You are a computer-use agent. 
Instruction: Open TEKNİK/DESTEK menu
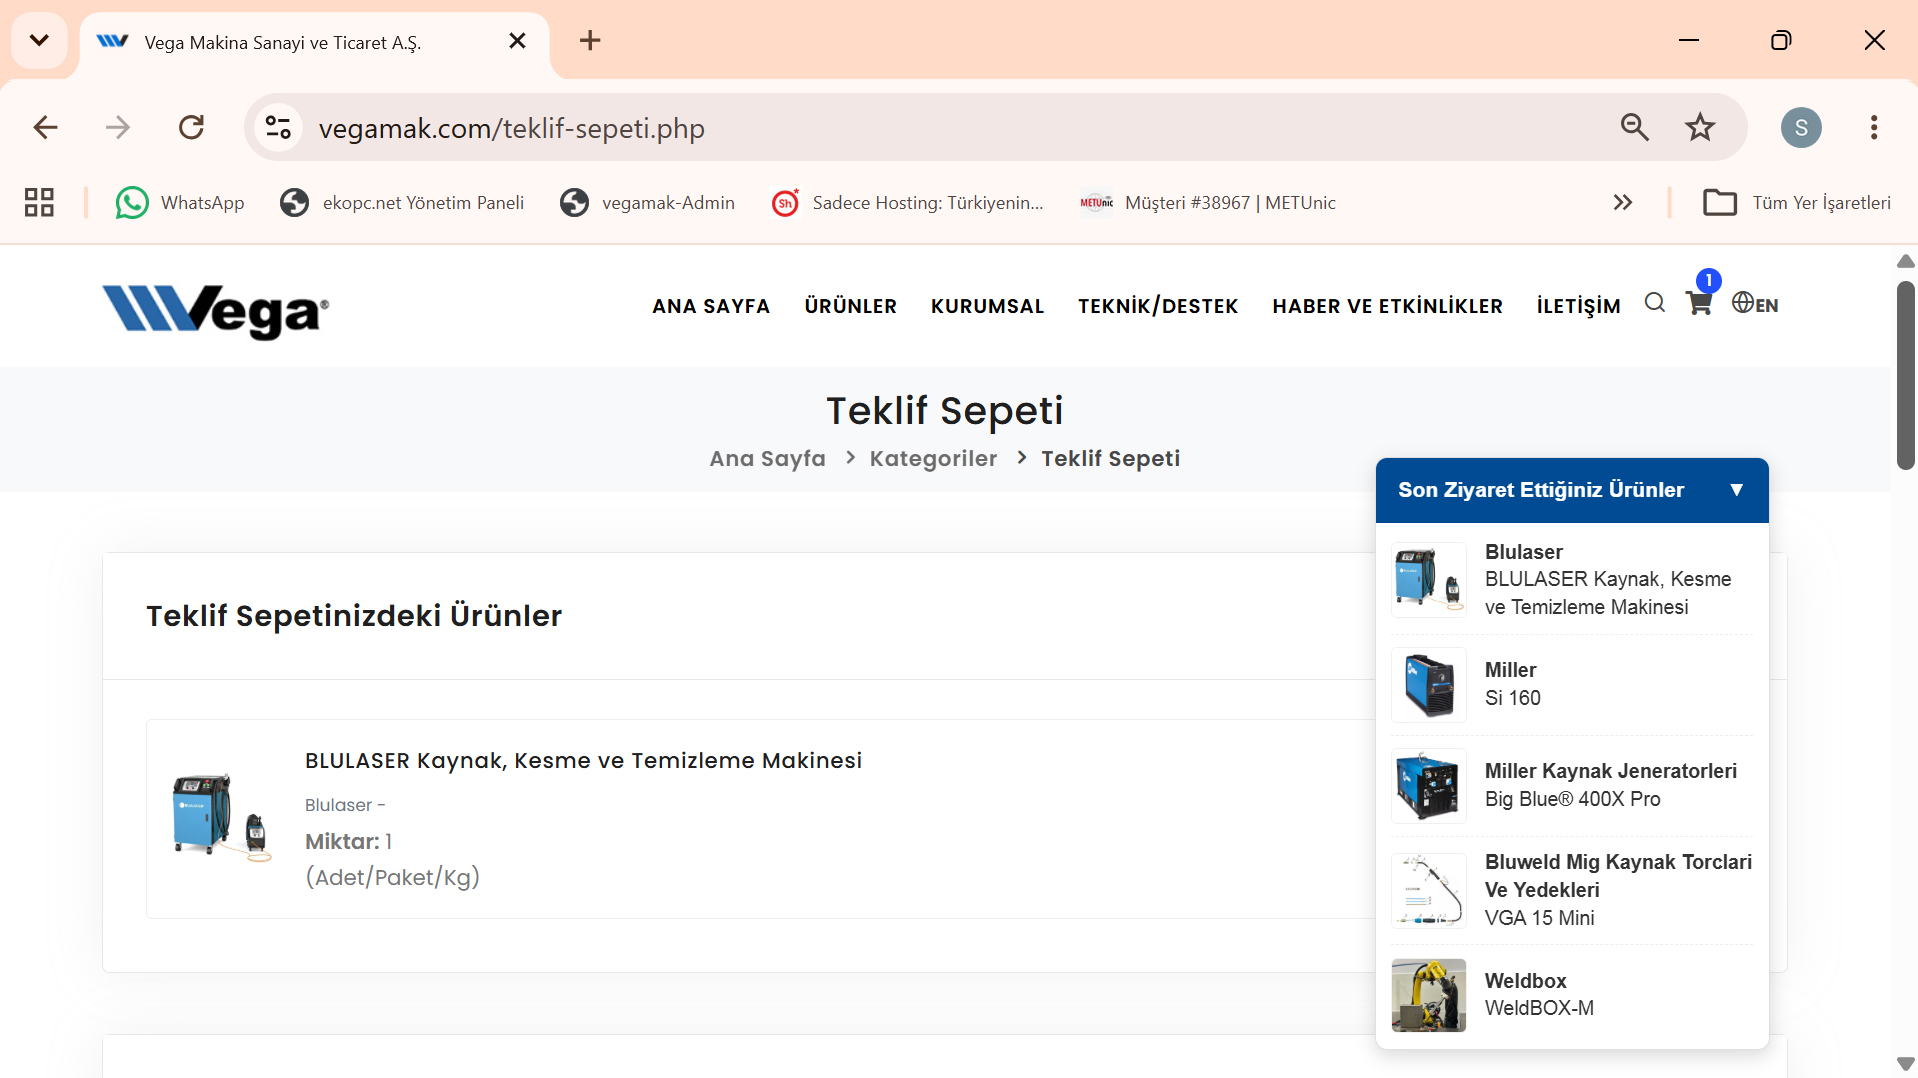click(1158, 306)
